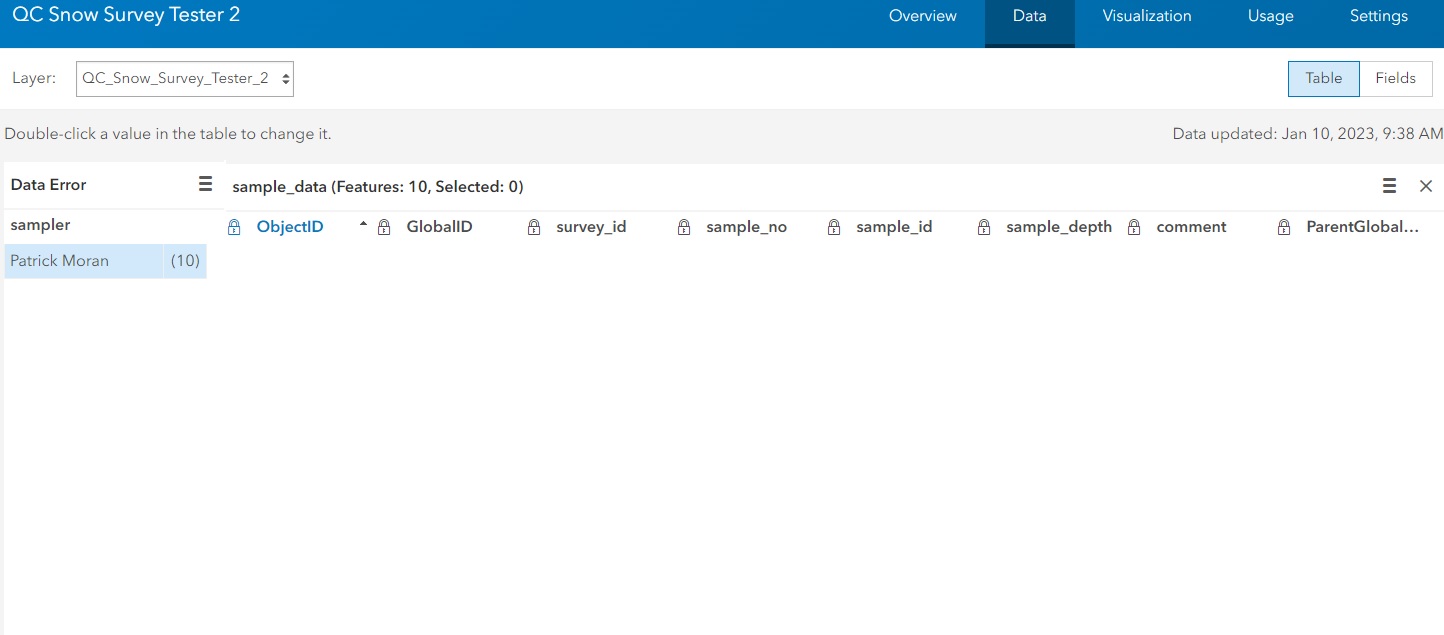The height and width of the screenshot is (635, 1444).
Task: Open the Layer selection dropdown
Action: click(x=184, y=78)
